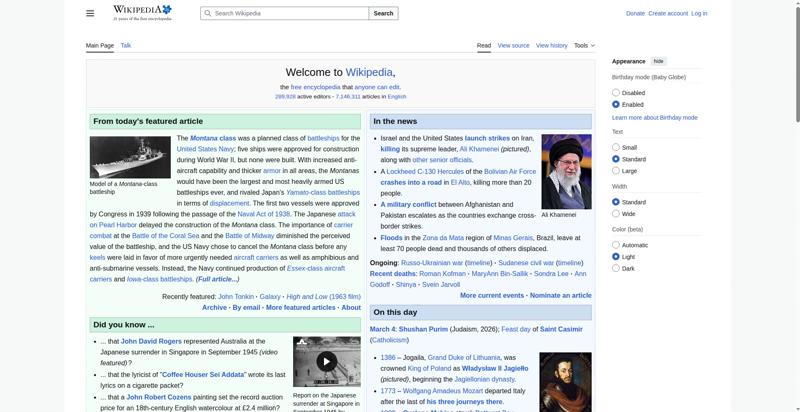Switch to the Talk tab
This screenshot has height=412, width=800.
pos(126,45)
